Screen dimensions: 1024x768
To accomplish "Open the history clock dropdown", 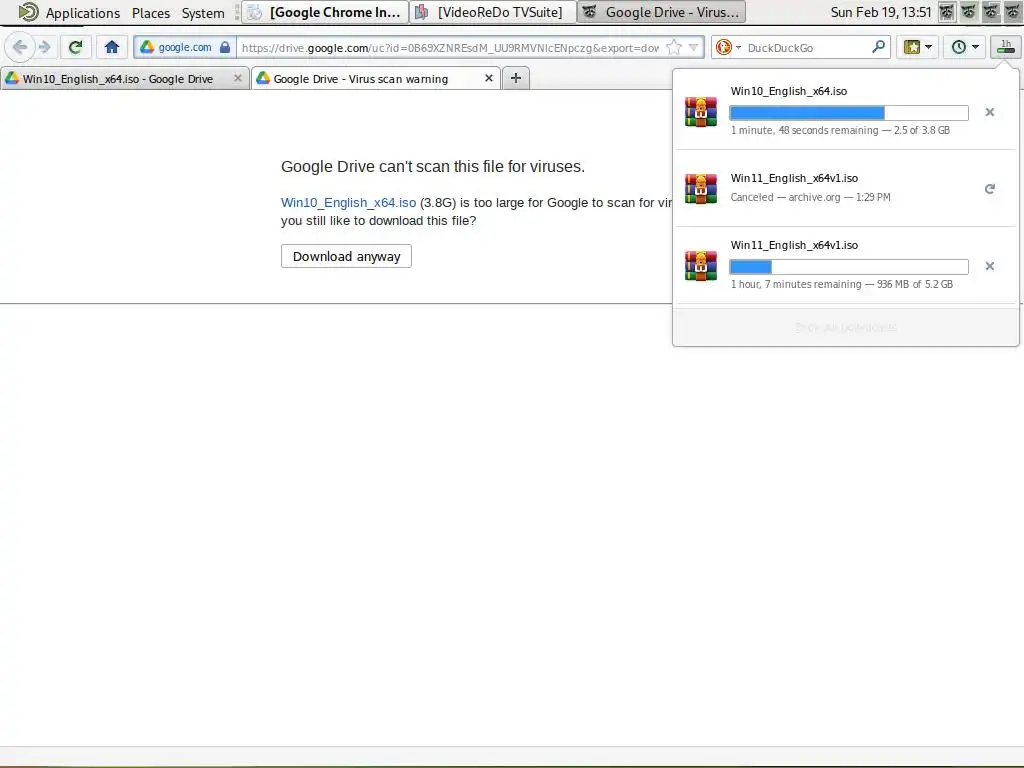I will point(965,47).
